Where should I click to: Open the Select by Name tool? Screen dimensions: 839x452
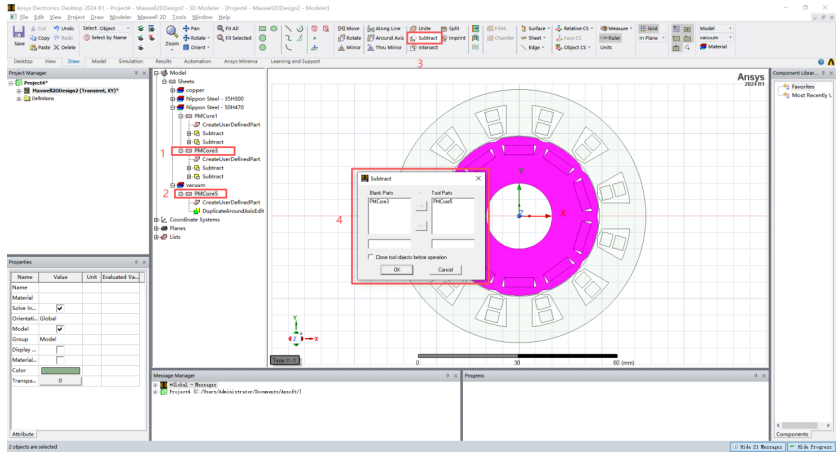click(x=105, y=38)
